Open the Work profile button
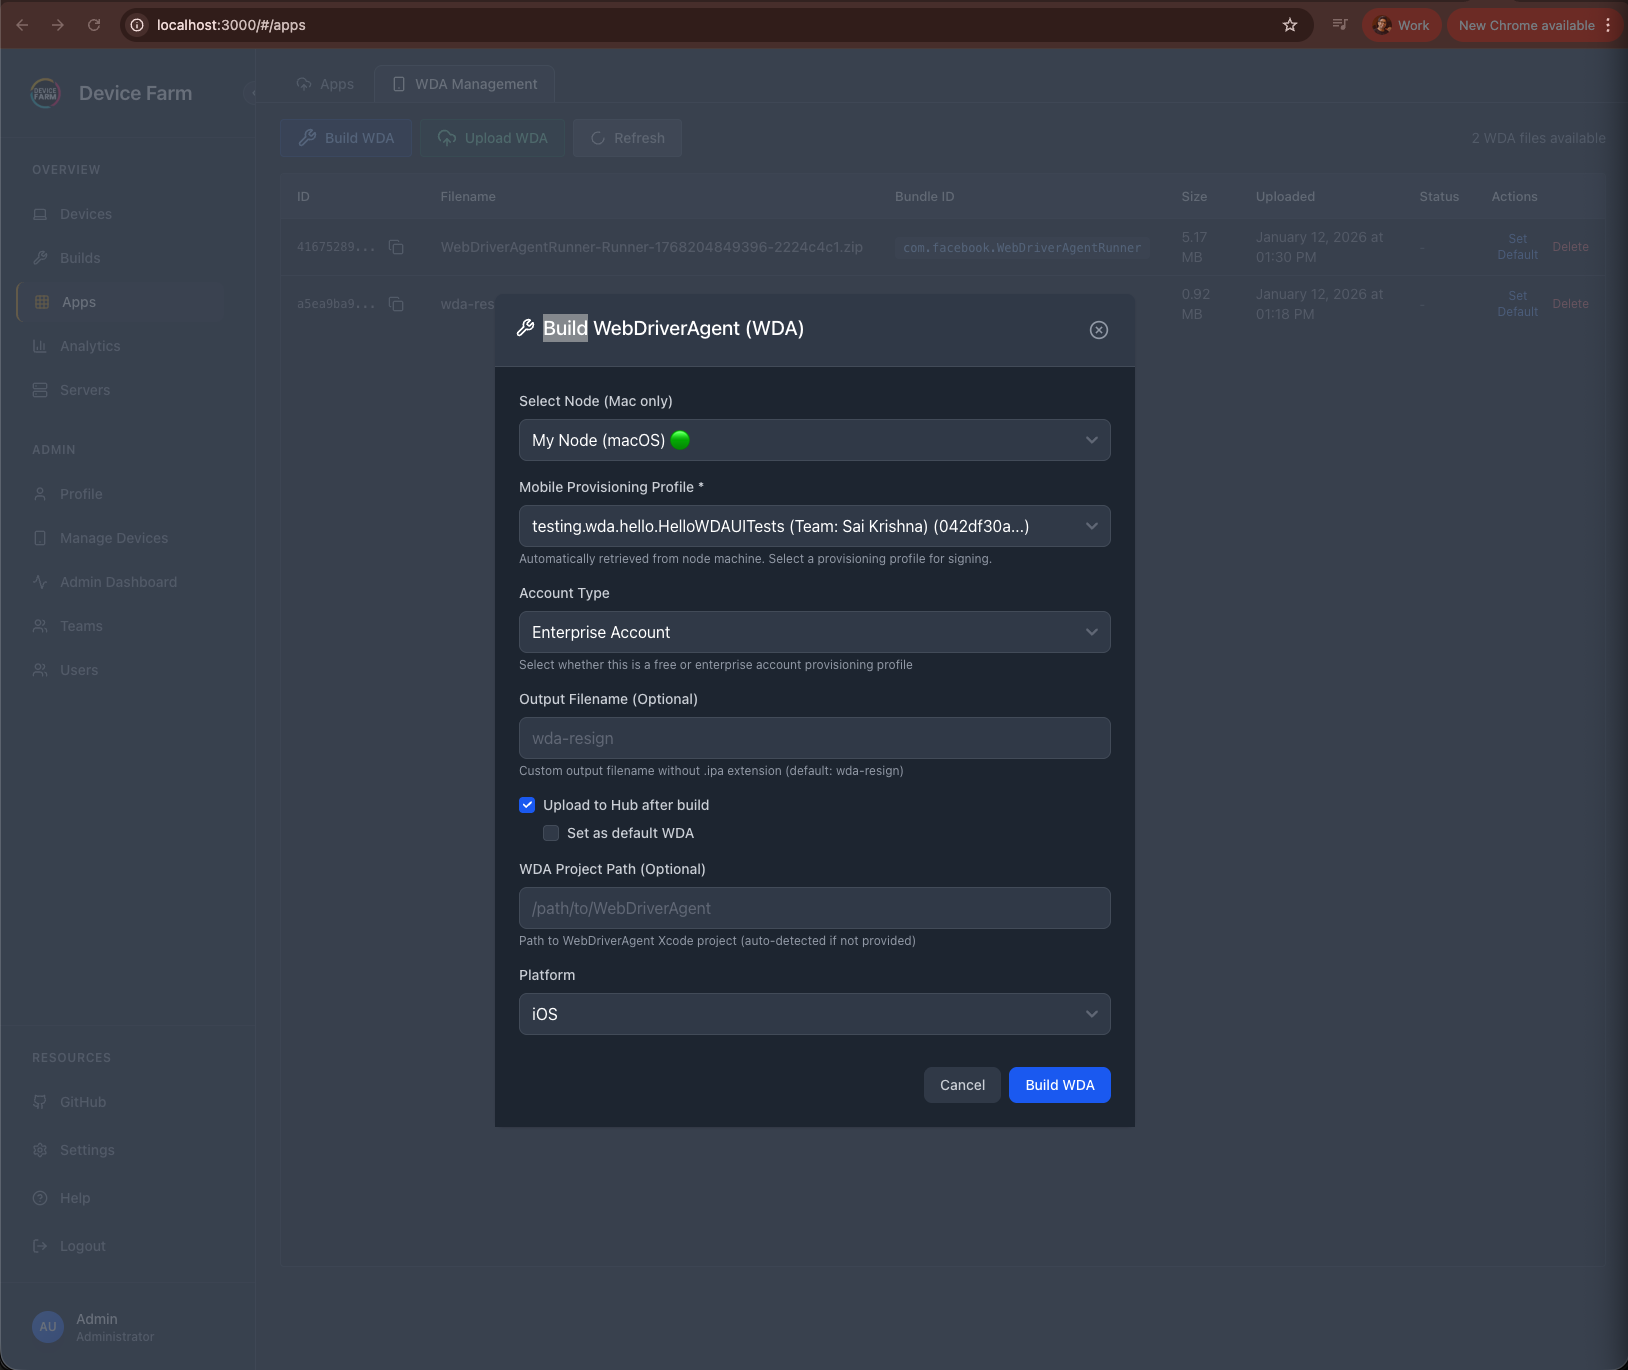 1402,25
